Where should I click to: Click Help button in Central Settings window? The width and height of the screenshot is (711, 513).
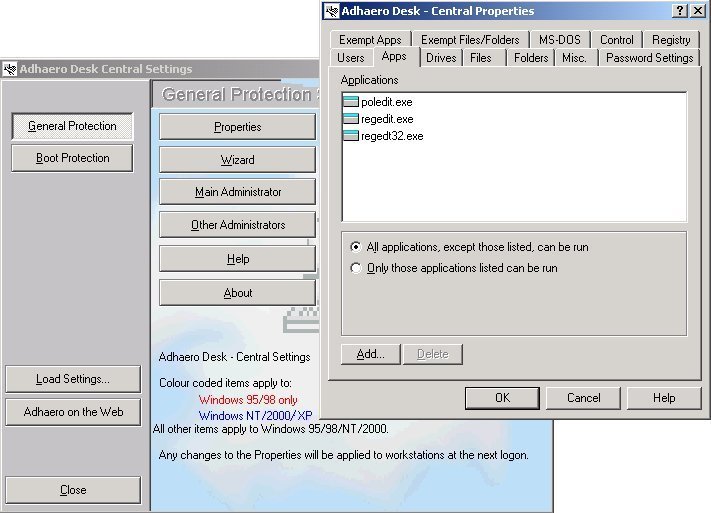tap(238, 259)
